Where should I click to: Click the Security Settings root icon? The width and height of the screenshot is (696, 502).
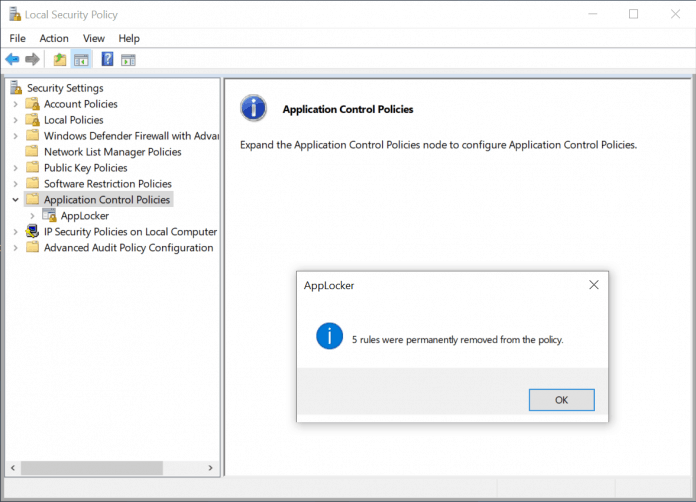tap(16, 87)
